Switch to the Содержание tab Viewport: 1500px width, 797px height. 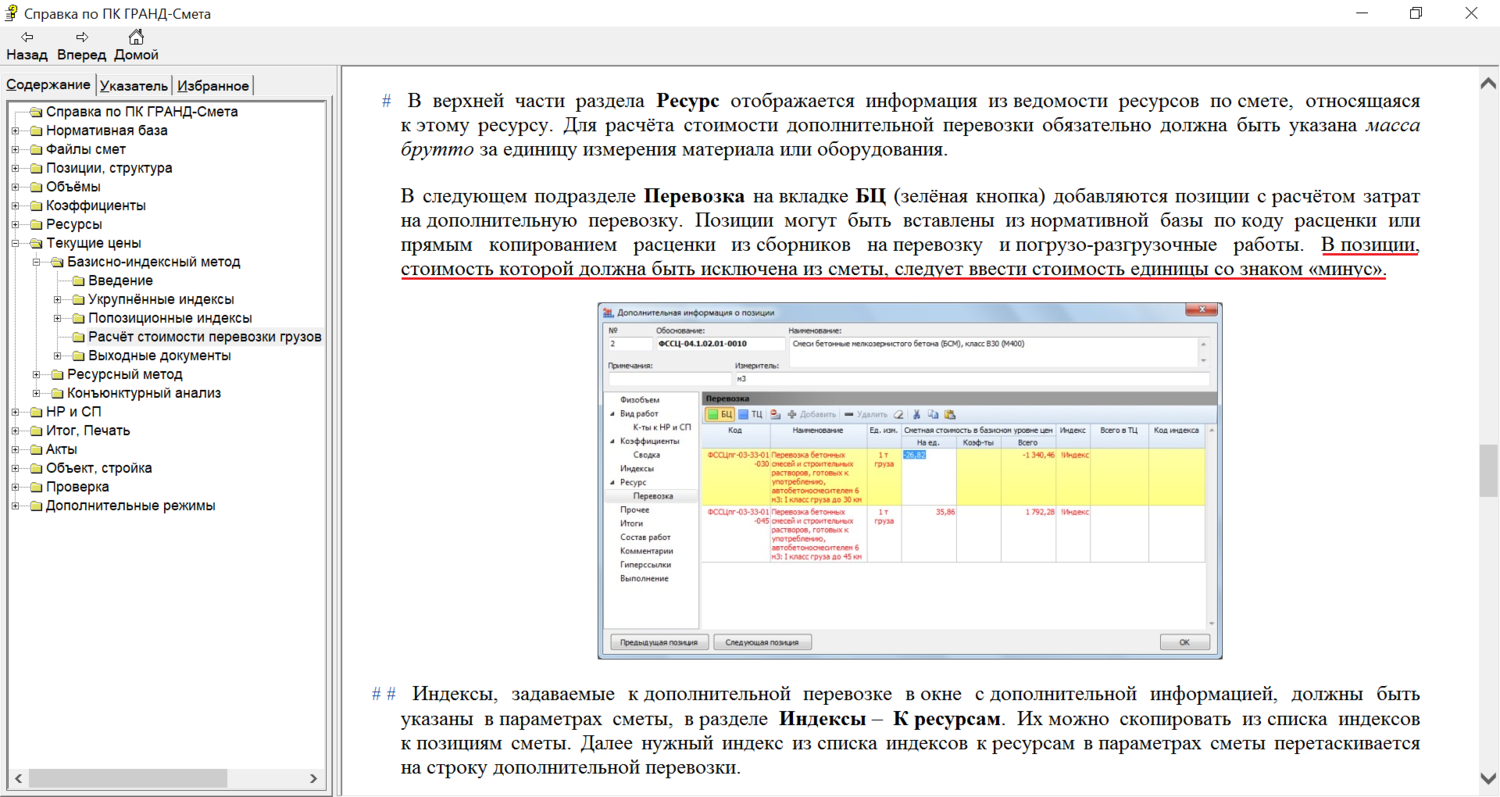[x=48, y=85]
